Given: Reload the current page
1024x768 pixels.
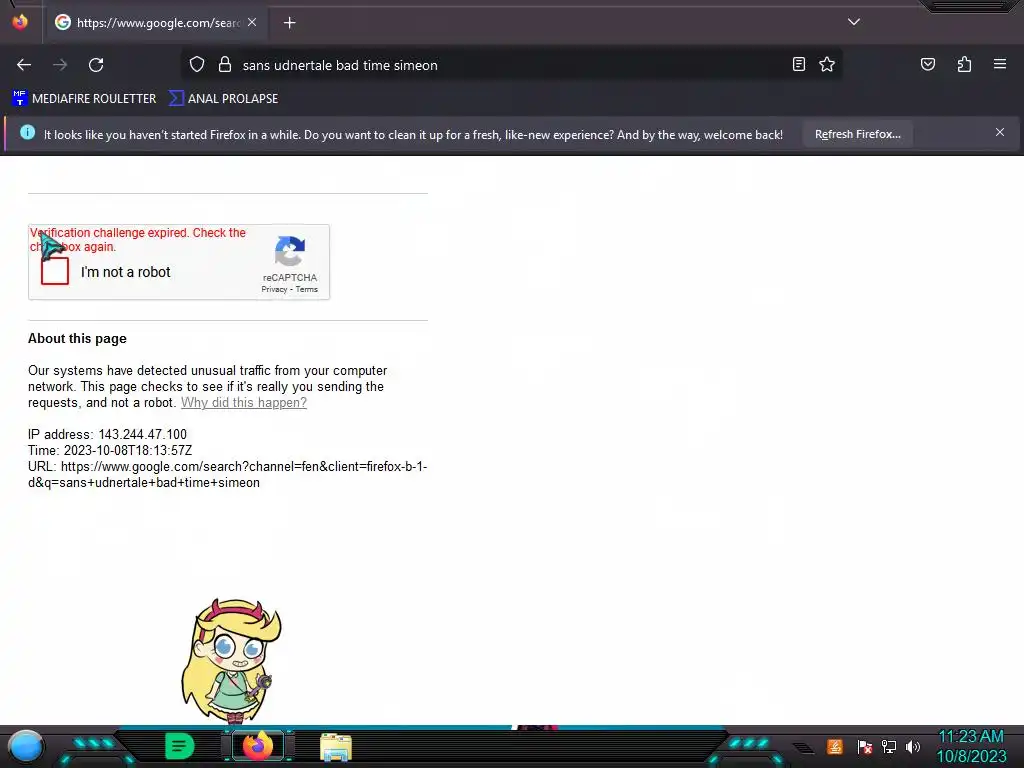Looking at the screenshot, I should [x=96, y=65].
